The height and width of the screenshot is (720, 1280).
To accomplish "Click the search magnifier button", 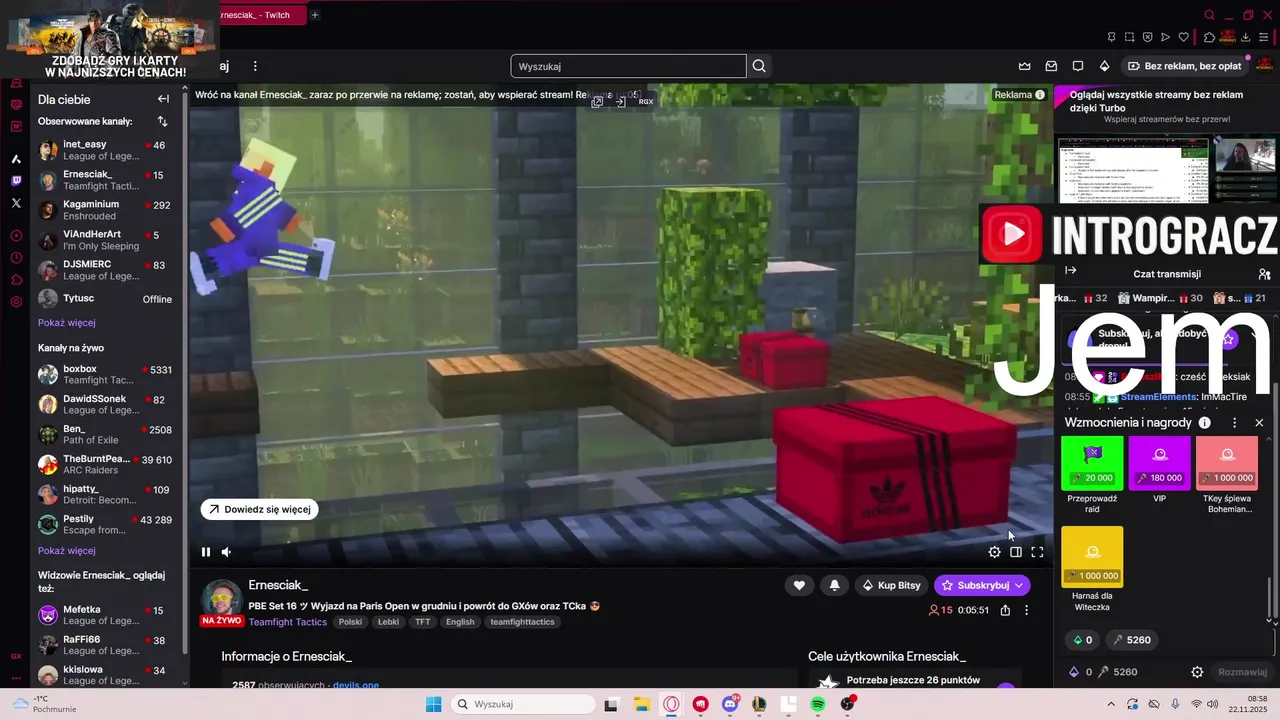I will pyautogui.click(x=759, y=66).
